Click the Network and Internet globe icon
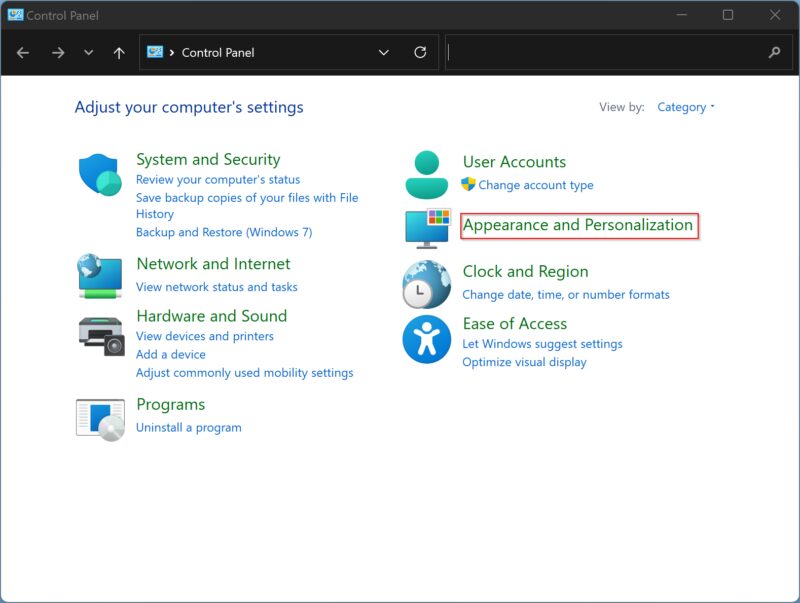Image resolution: width=800 pixels, height=603 pixels. pyautogui.click(x=100, y=276)
